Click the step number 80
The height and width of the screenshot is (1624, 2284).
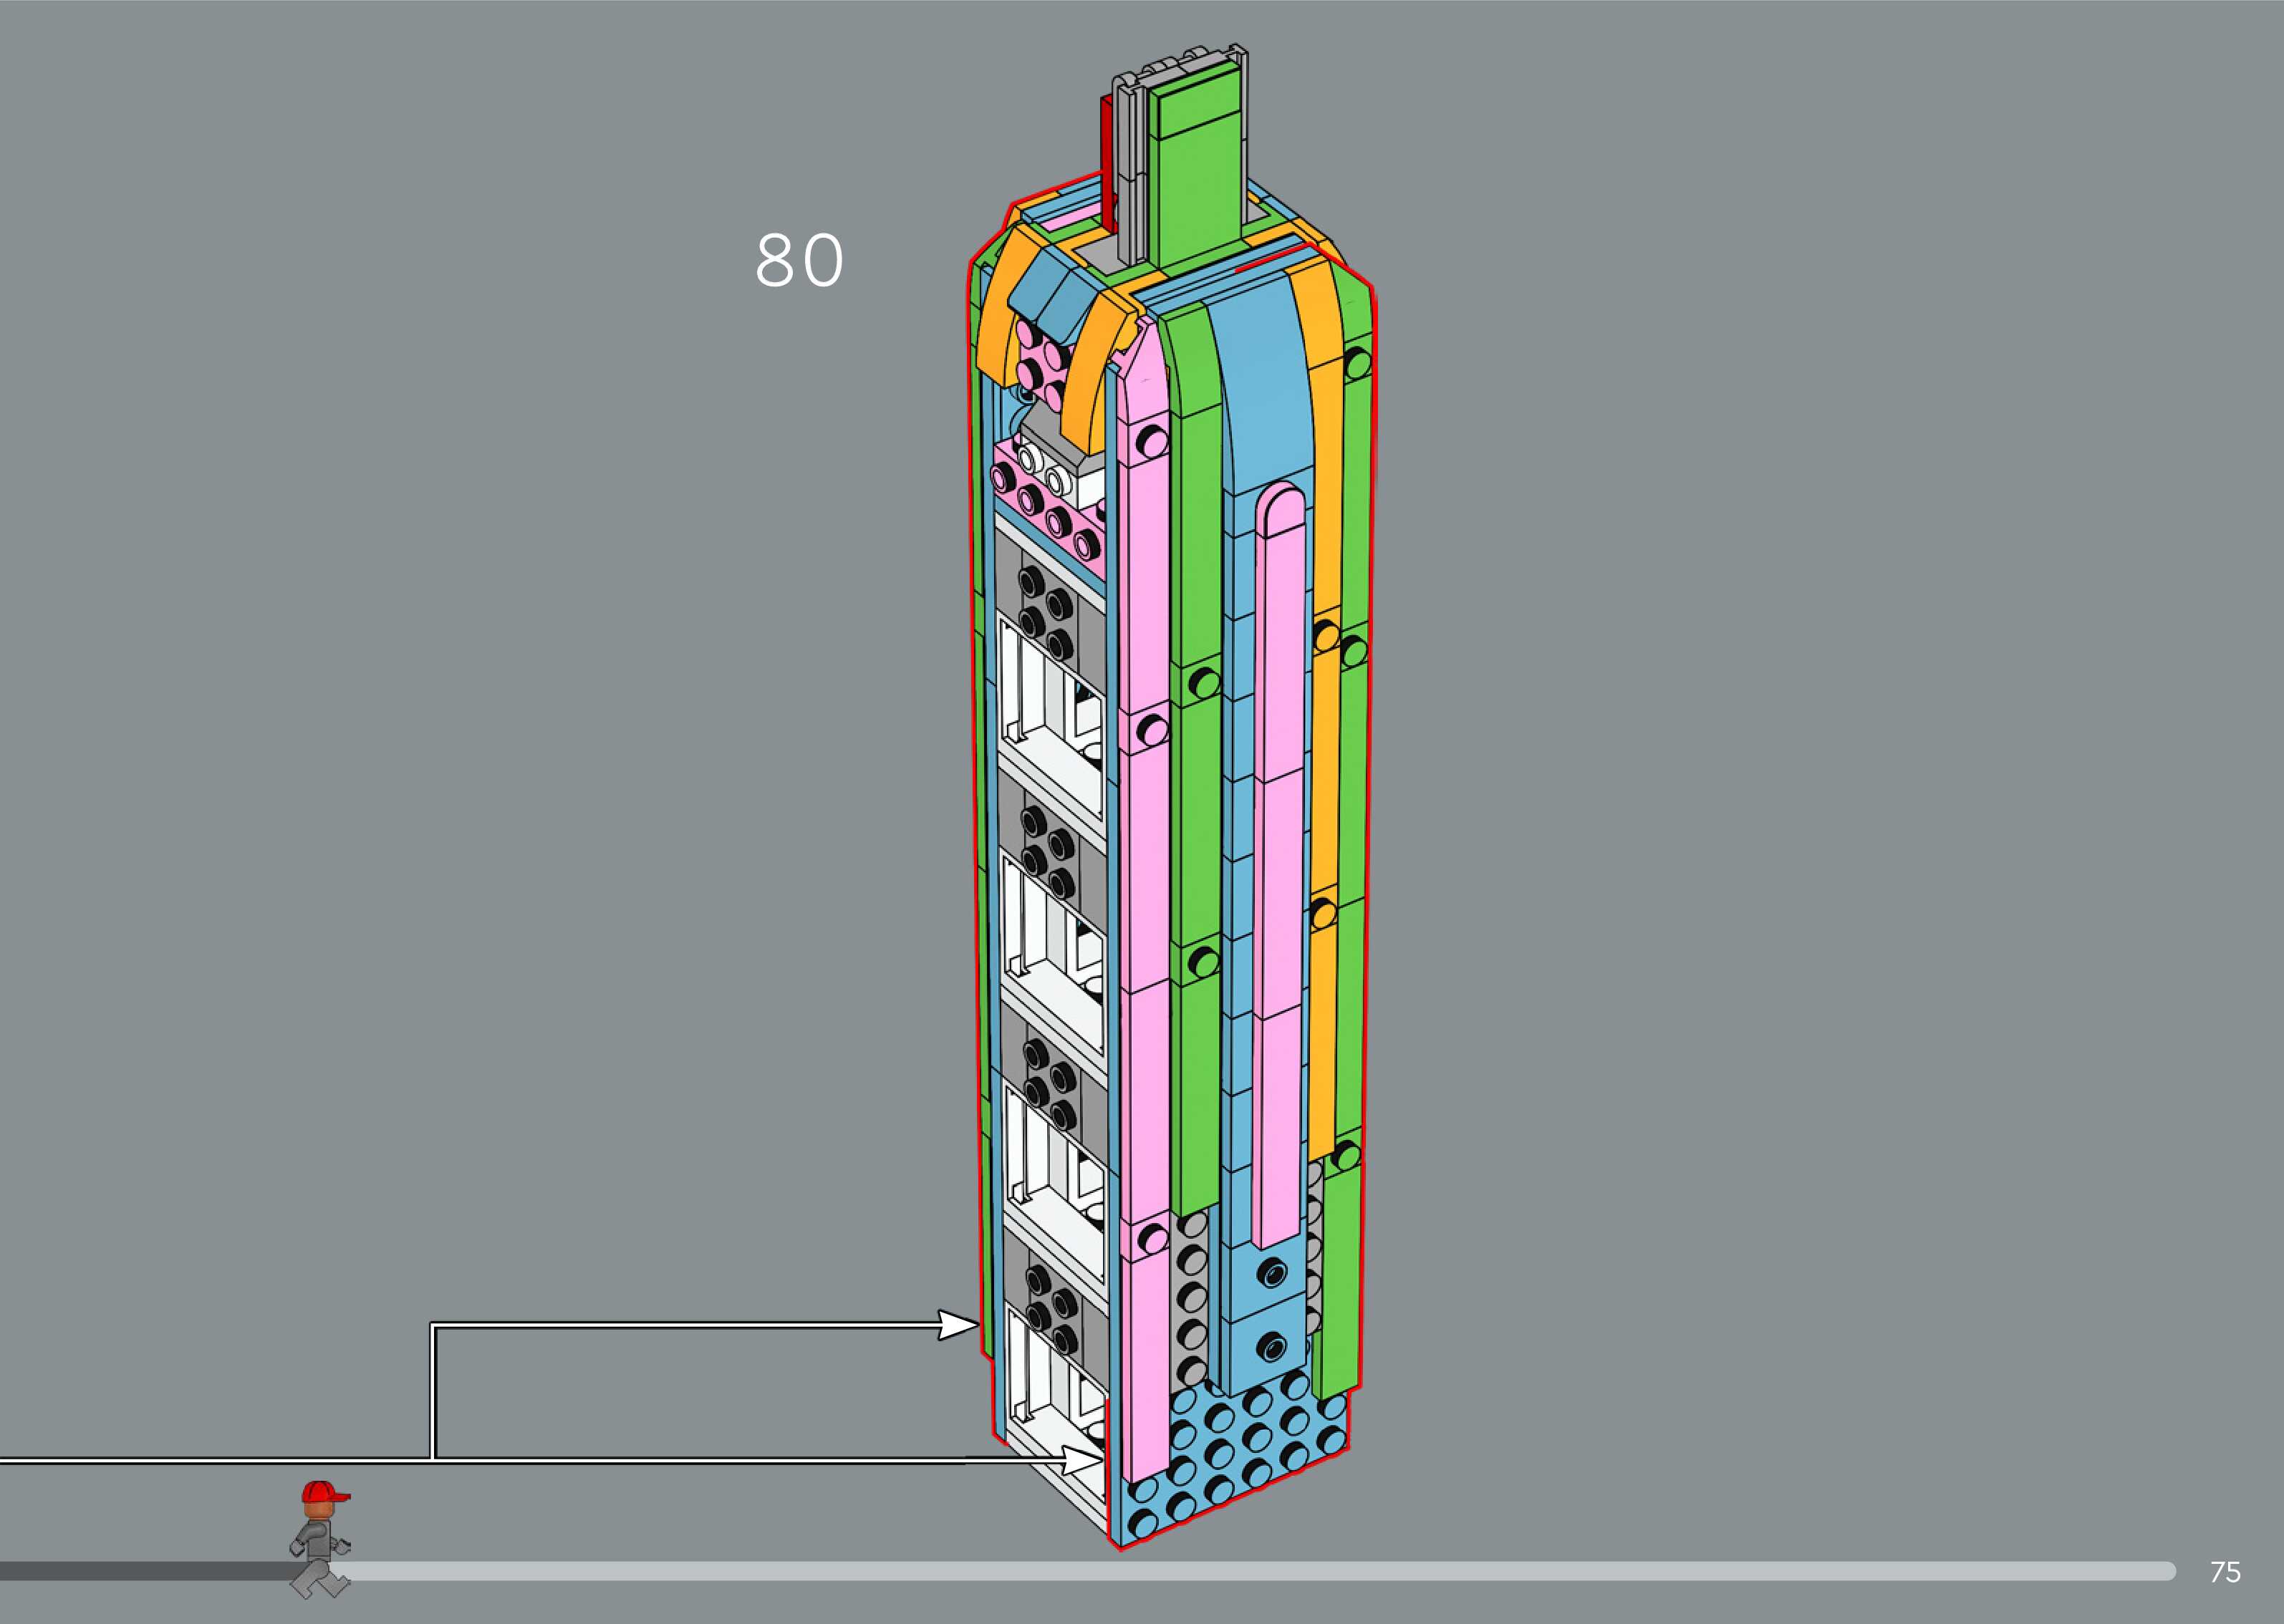(x=799, y=261)
